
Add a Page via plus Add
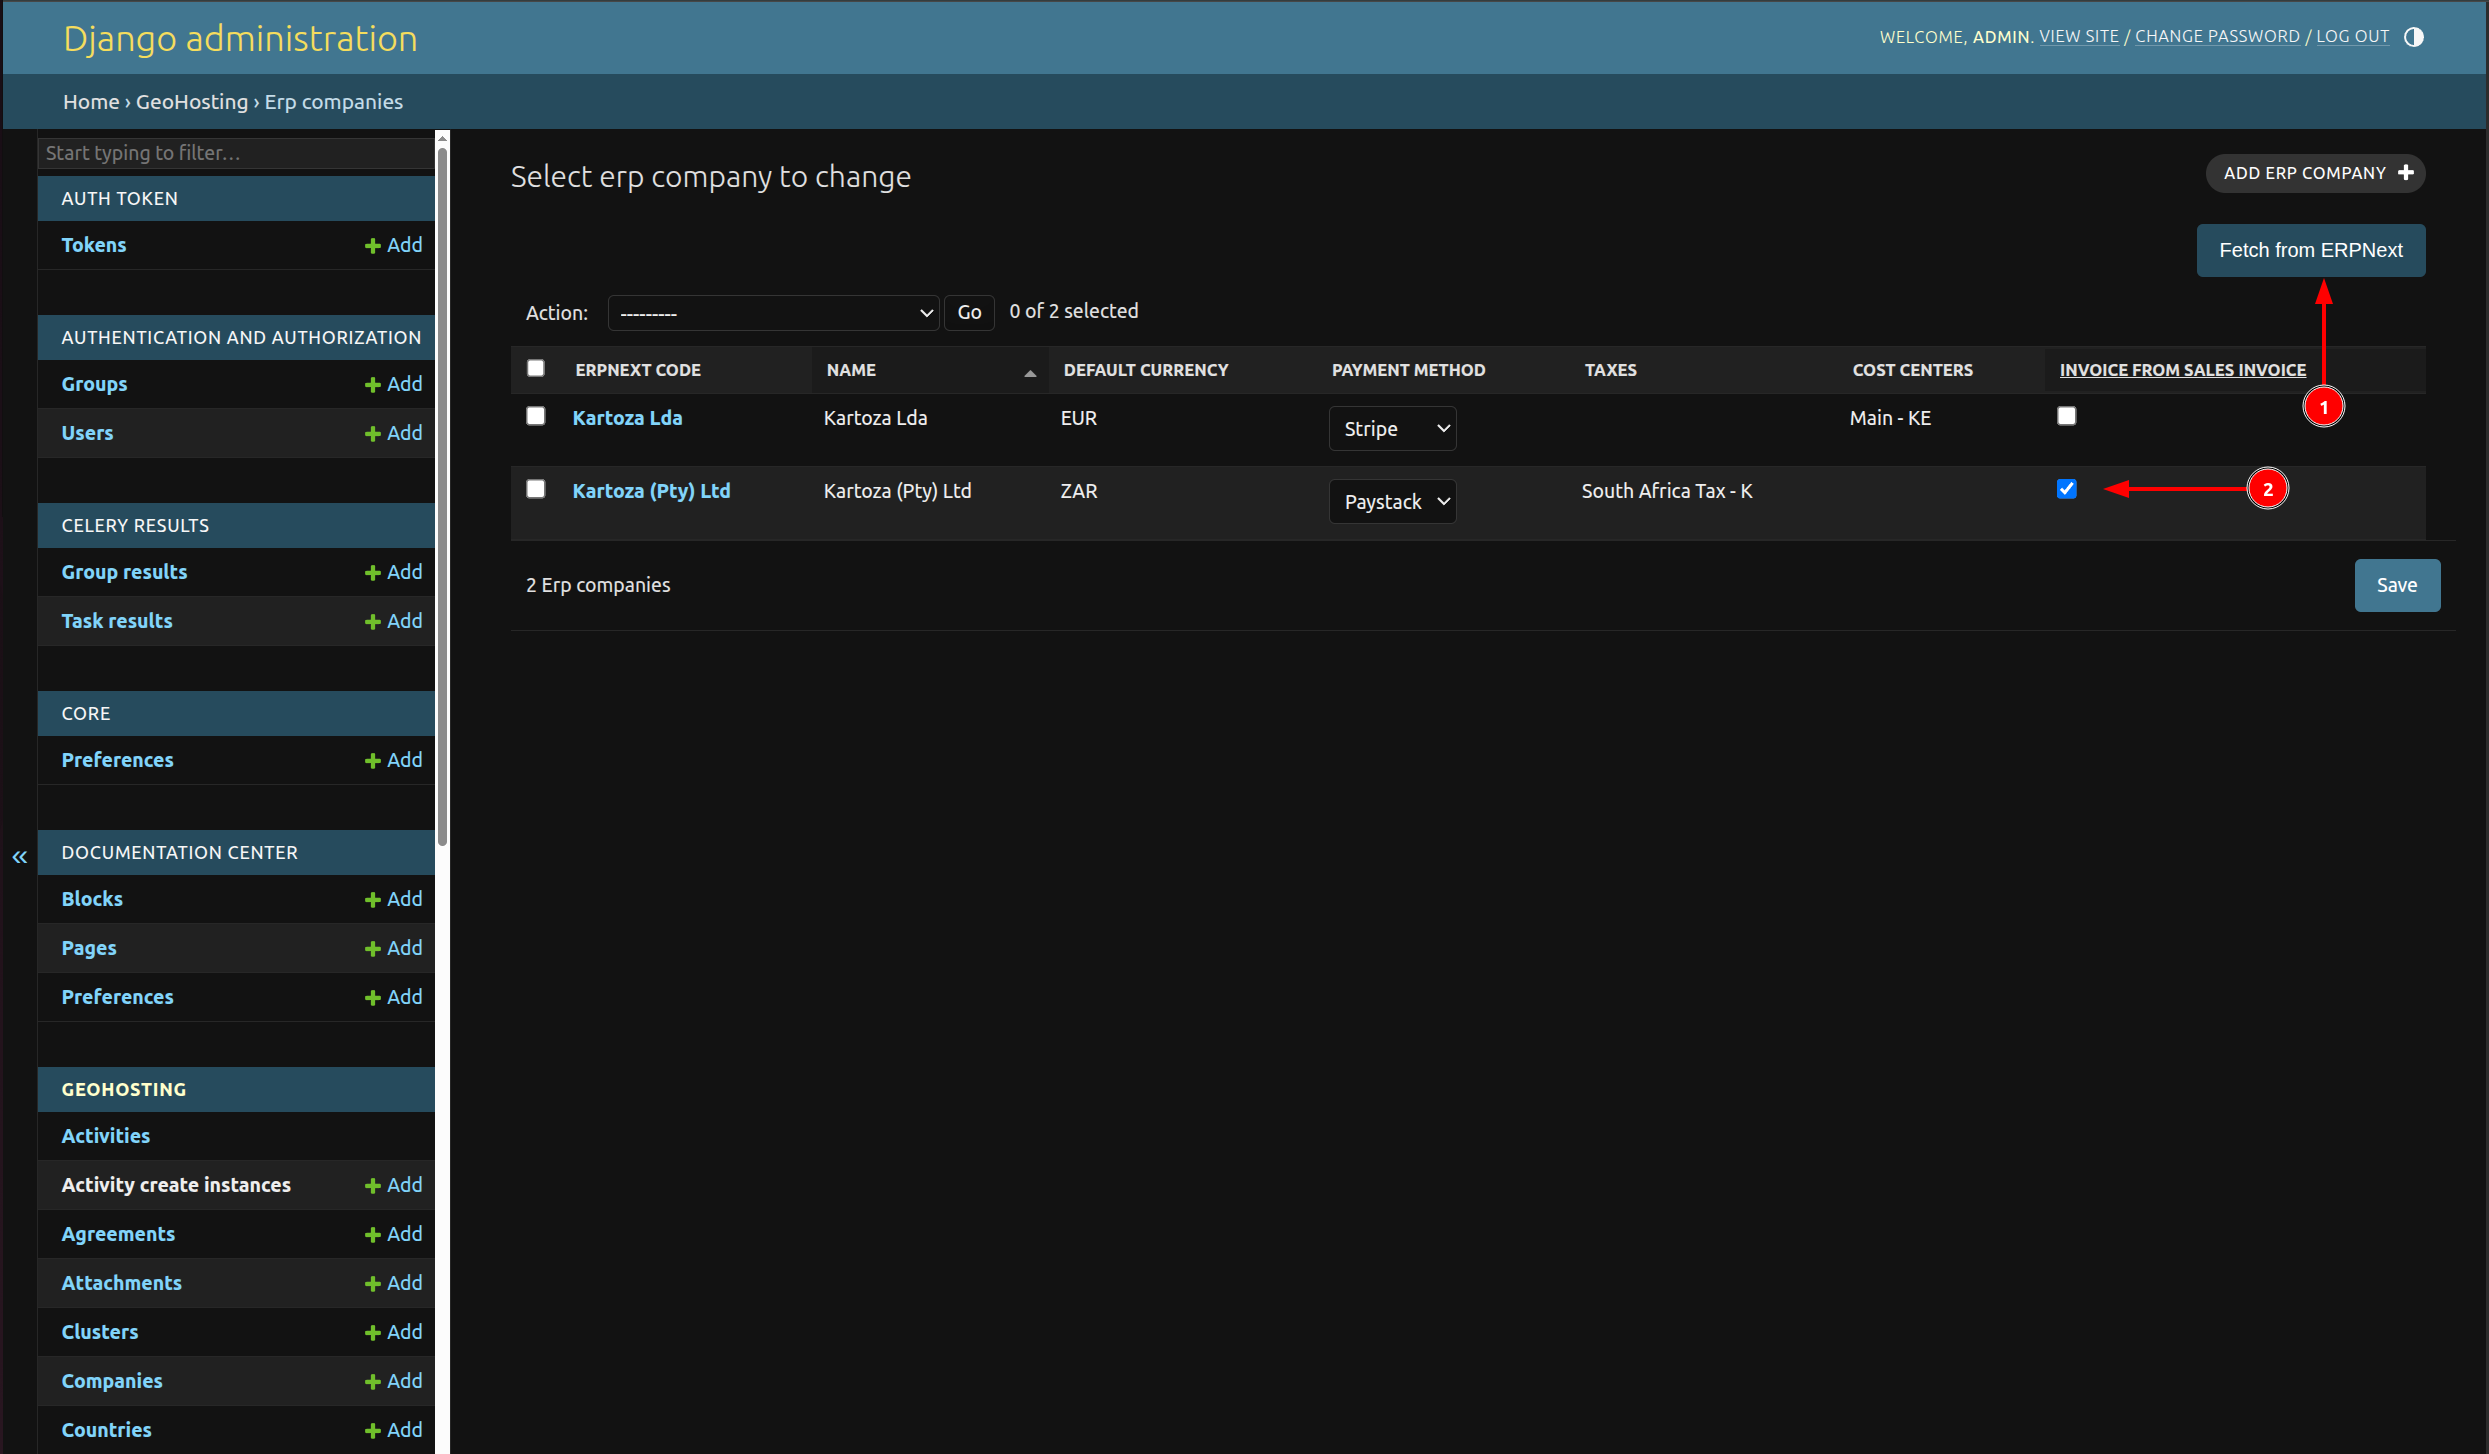394,948
